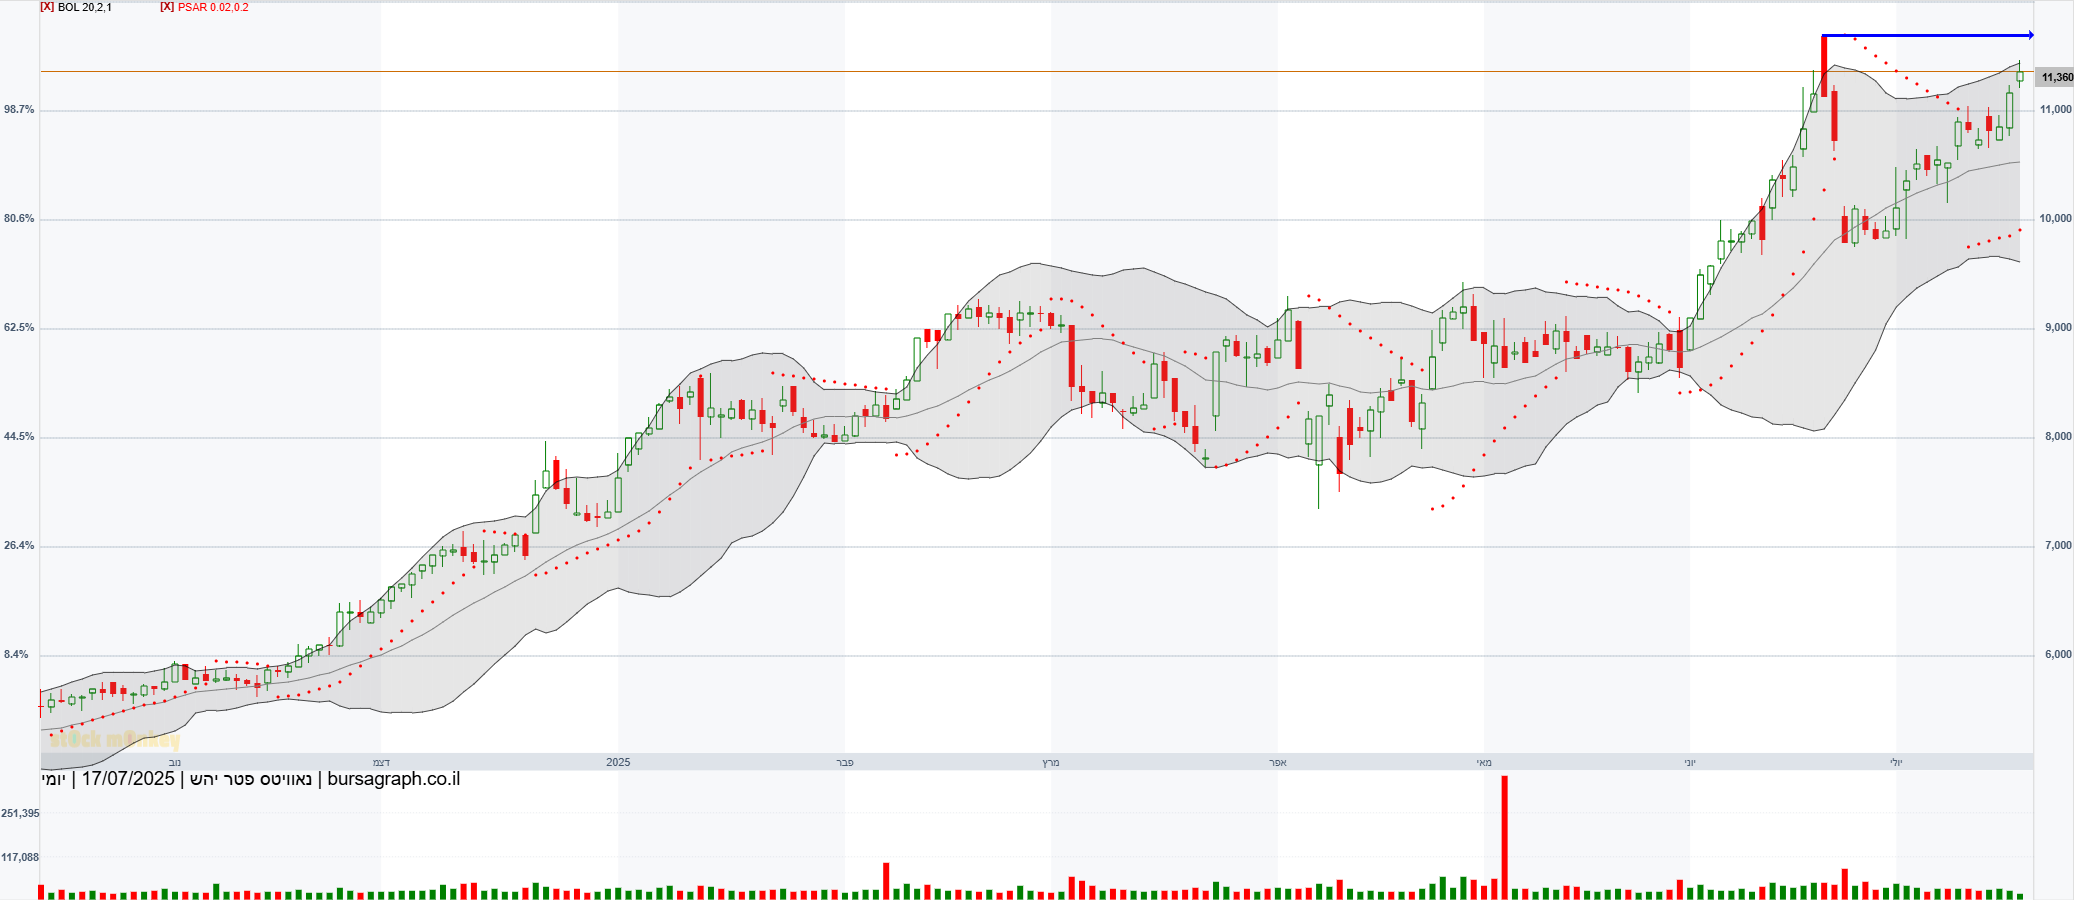Click the 62.5% percentage axis label
The image size is (2074, 900).
pyautogui.click(x=19, y=327)
